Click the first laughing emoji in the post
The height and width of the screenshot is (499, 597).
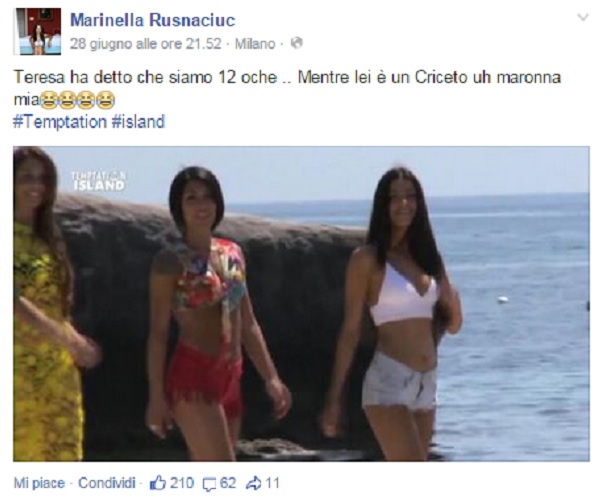tap(48, 100)
